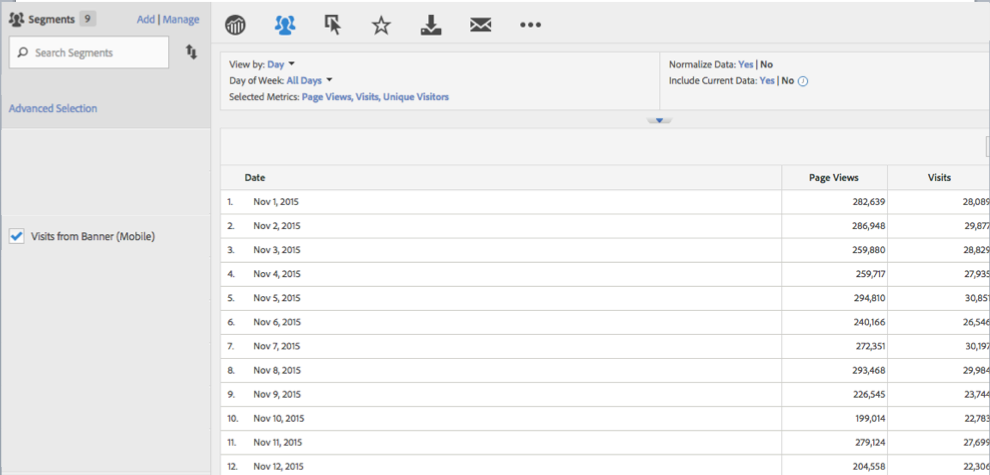
Task: Open the report suite globe icon
Action: click(236, 26)
